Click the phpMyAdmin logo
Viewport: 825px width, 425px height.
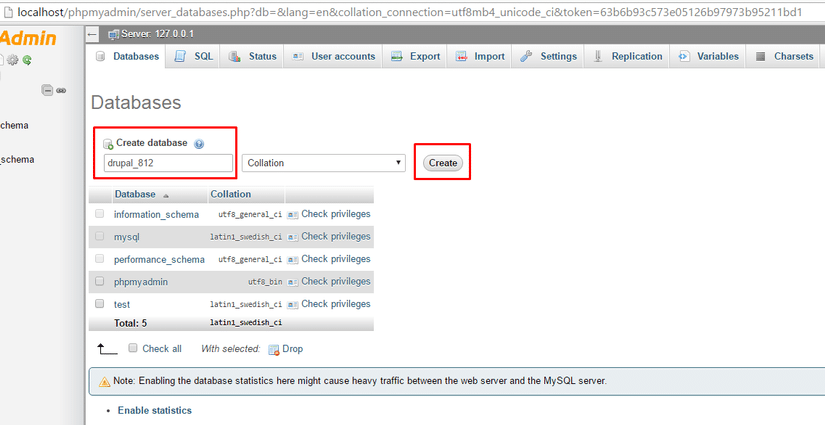tap(28, 38)
